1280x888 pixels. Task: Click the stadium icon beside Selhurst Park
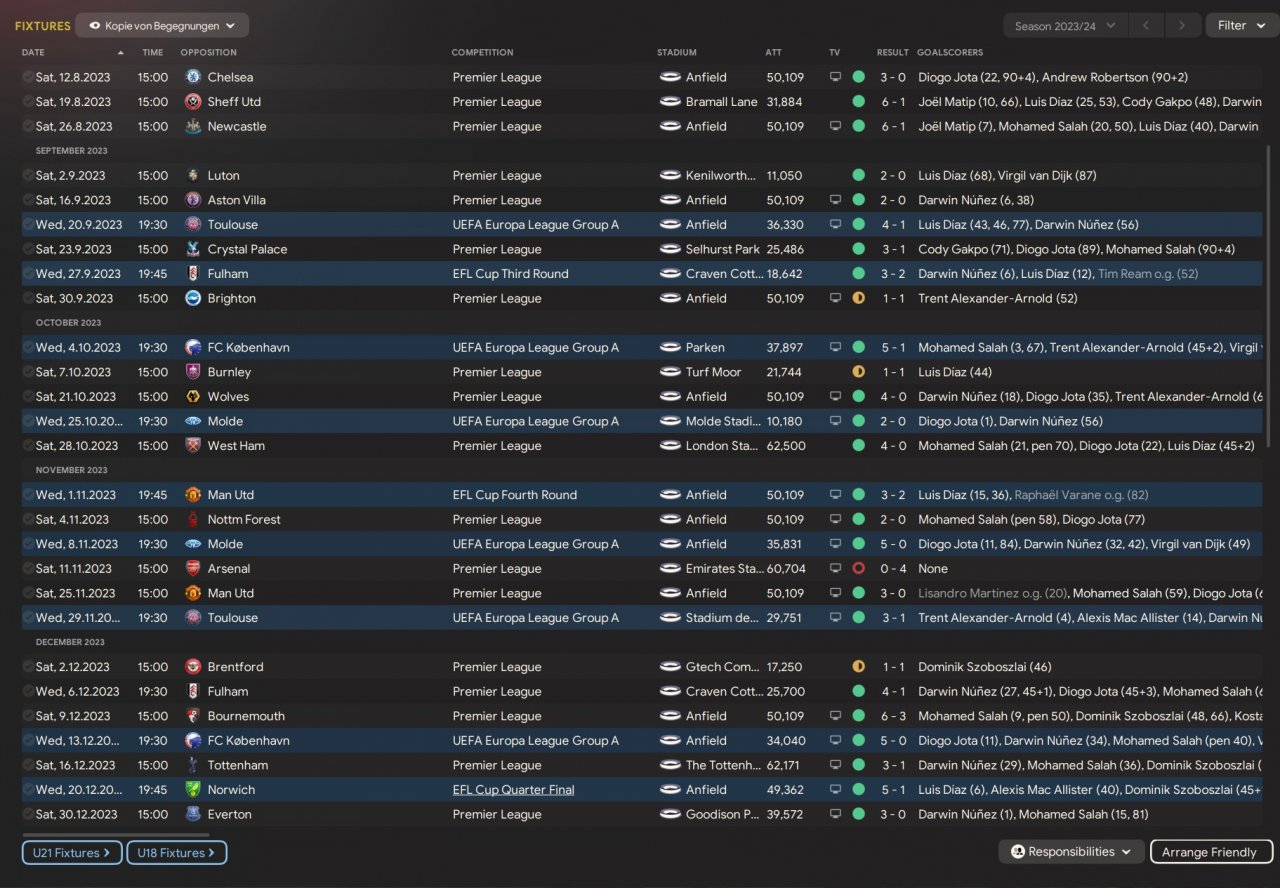pos(670,249)
